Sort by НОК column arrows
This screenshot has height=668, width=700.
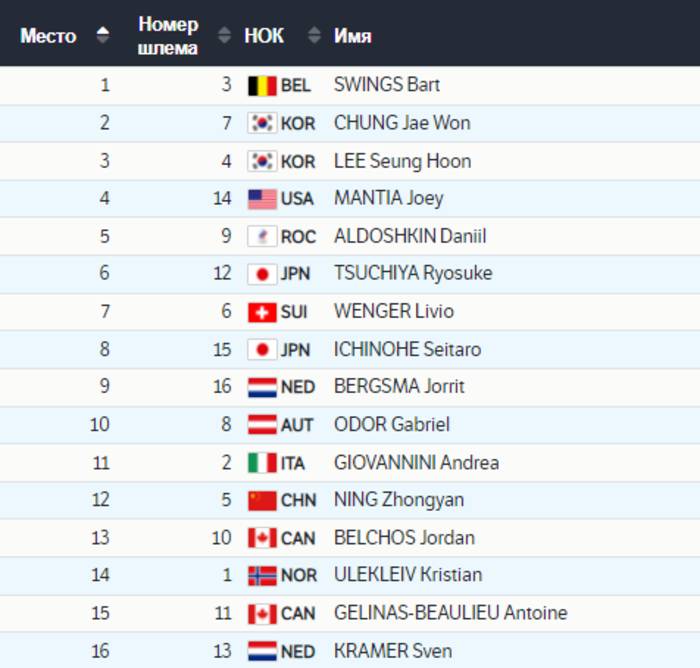[314, 35]
